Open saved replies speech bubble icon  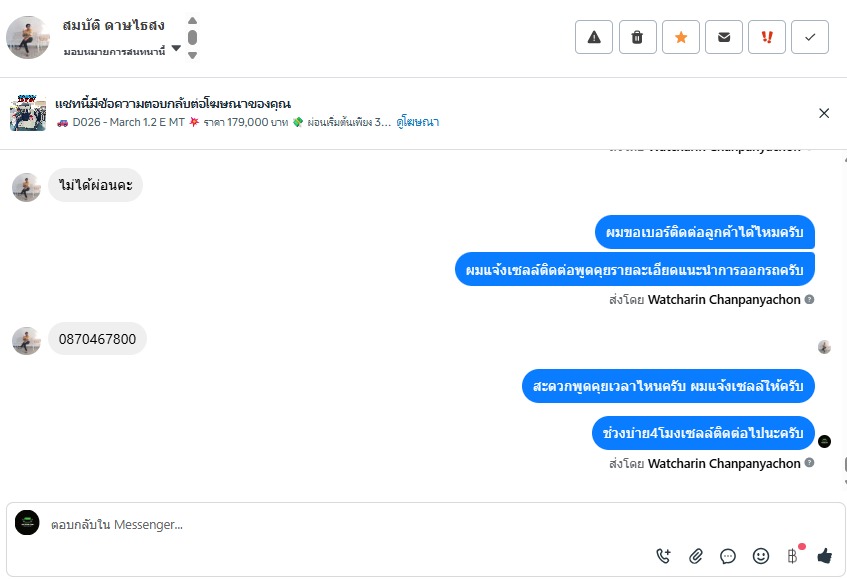(728, 556)
